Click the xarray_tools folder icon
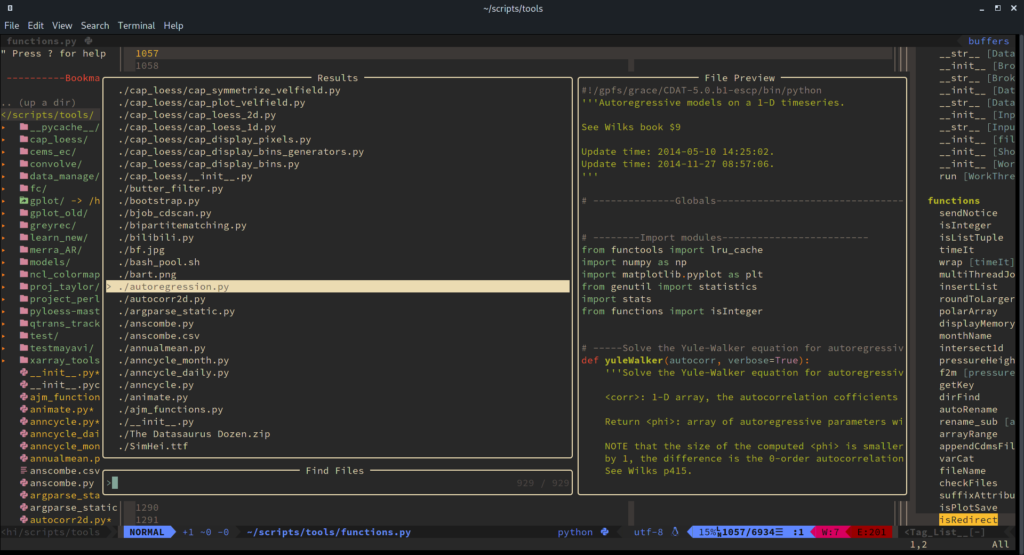Image resolution: width=1024 pixels, height=555 pixels. (24, 360)
